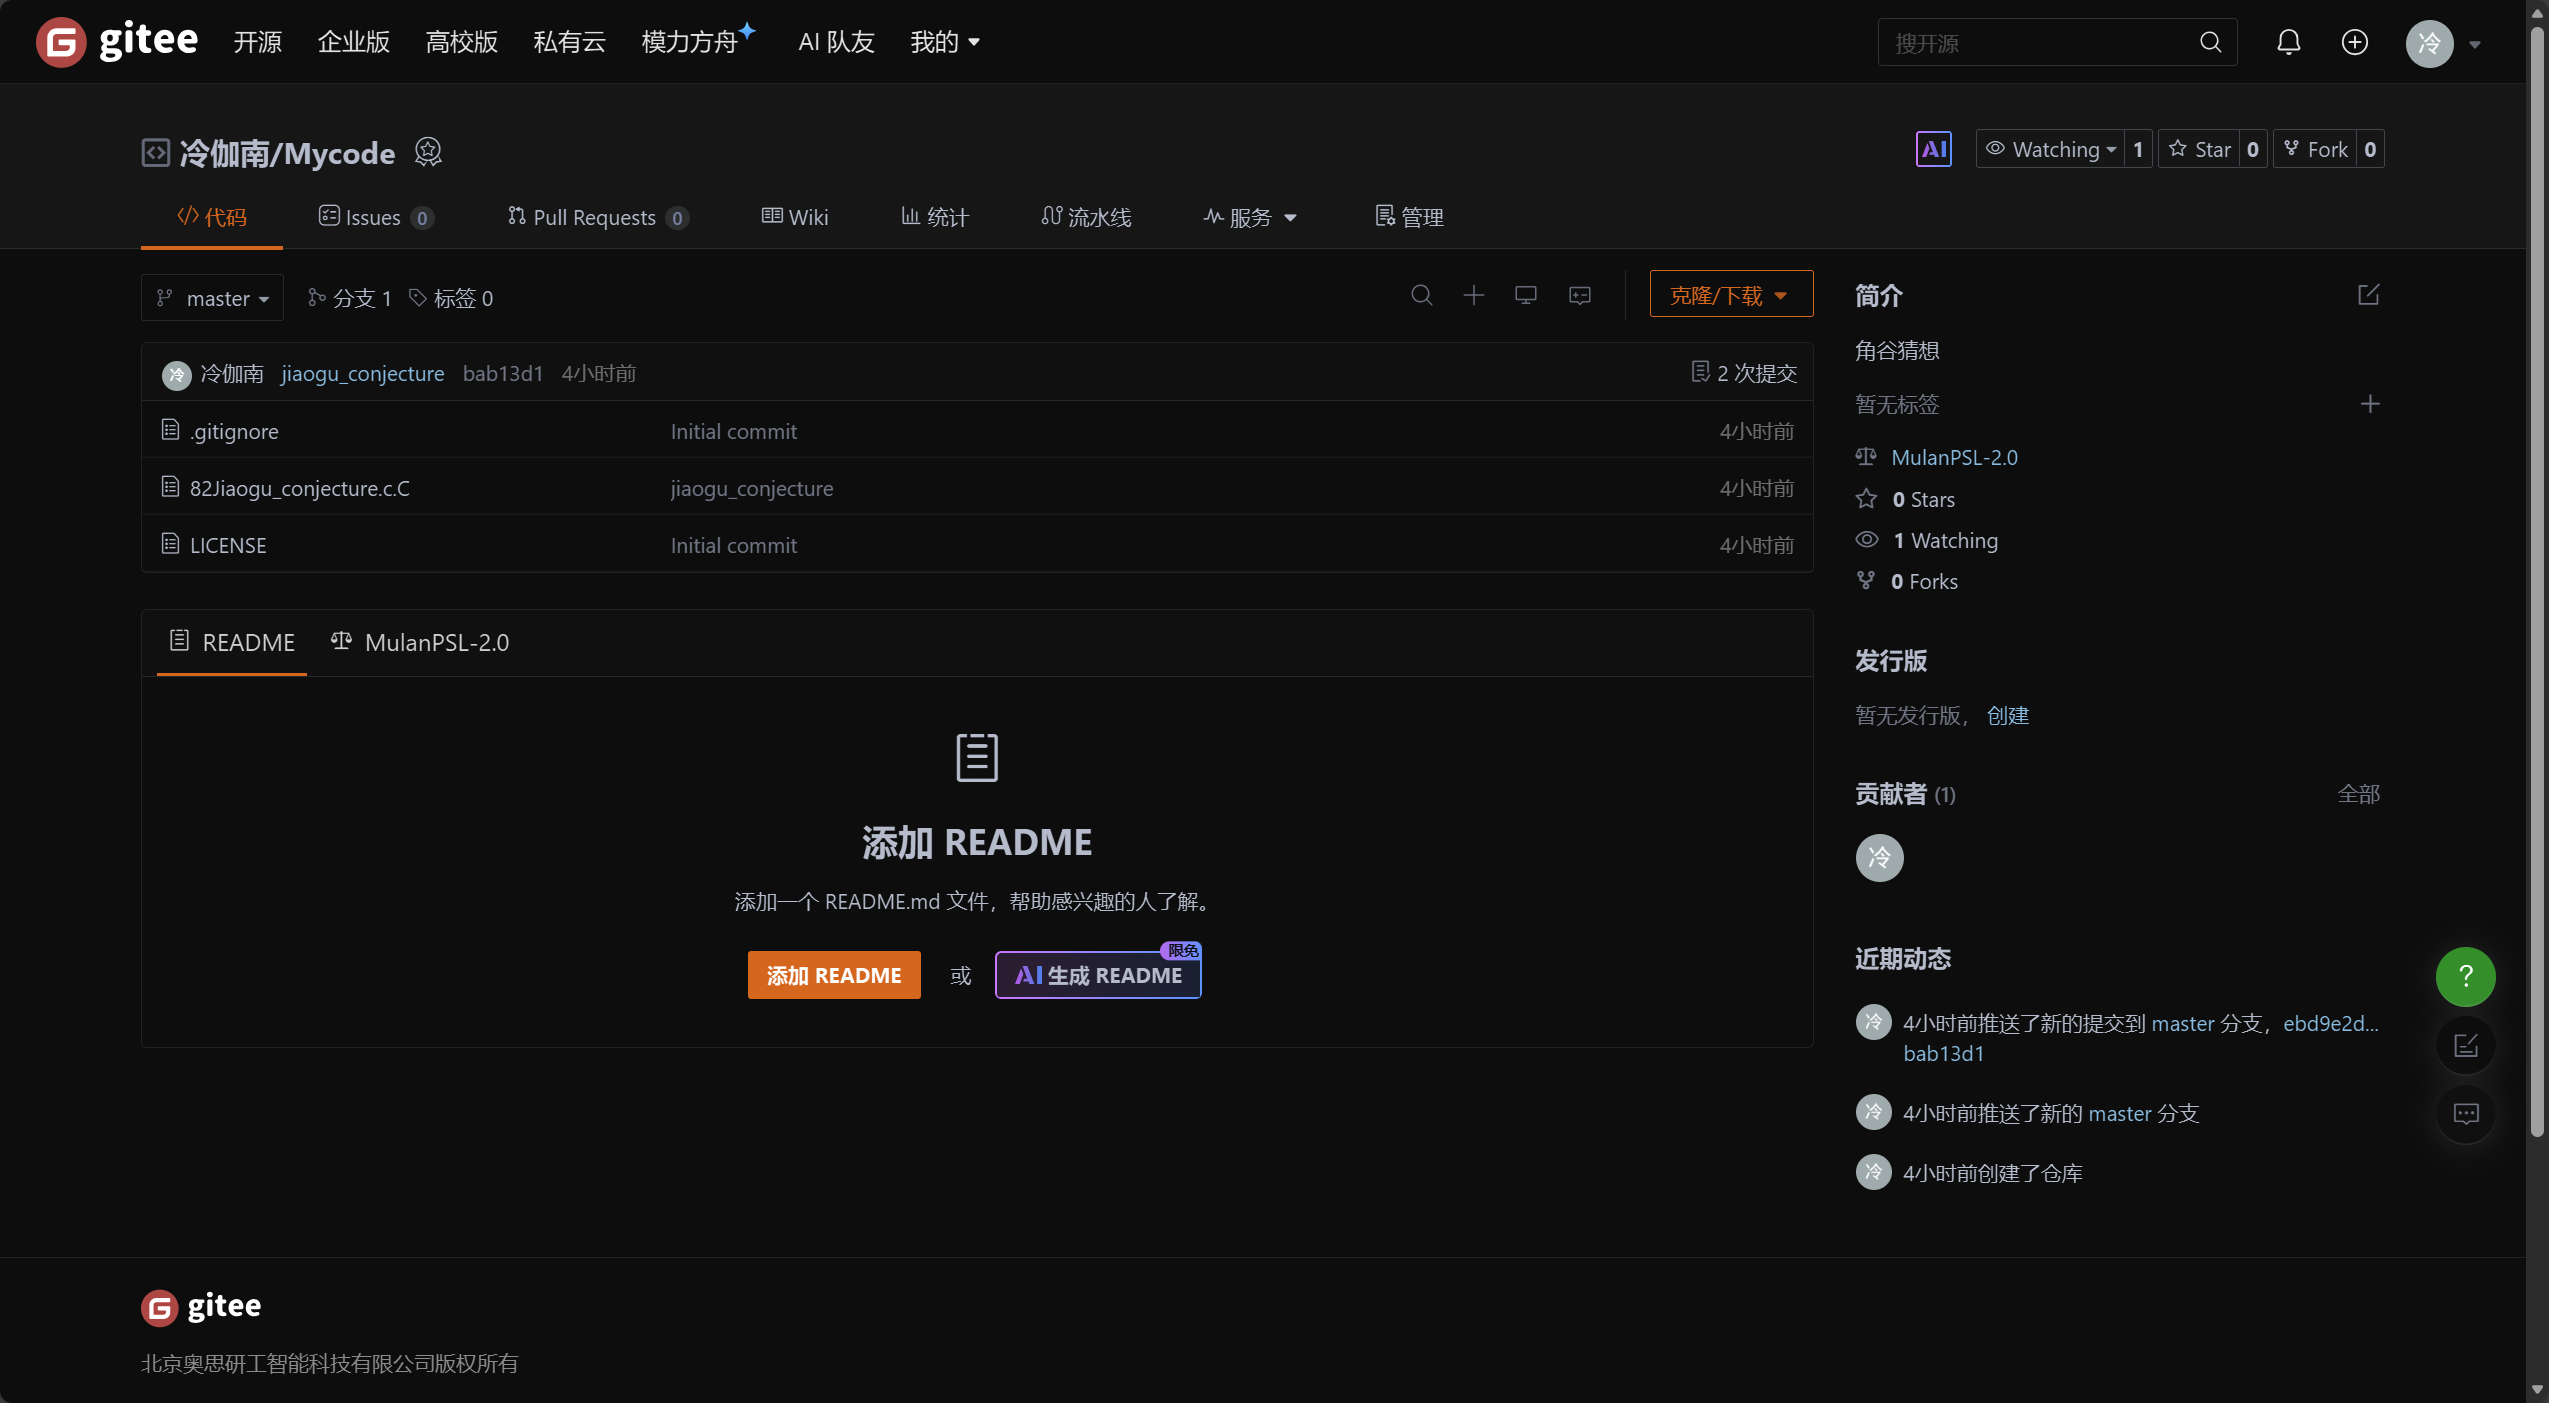Screen dimensions: 2549x1403
Task: Click the contributor avatar under 贡献者
Action: 1879,857
